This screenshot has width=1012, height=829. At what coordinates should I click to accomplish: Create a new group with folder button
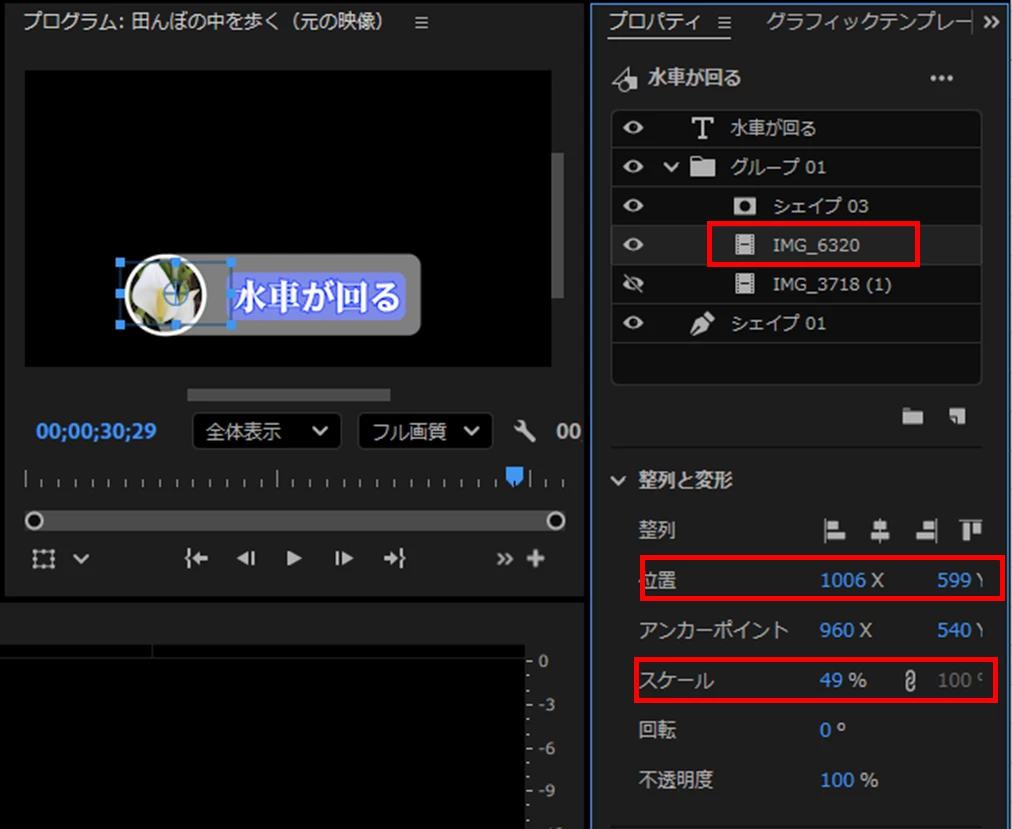pos(913,416)
